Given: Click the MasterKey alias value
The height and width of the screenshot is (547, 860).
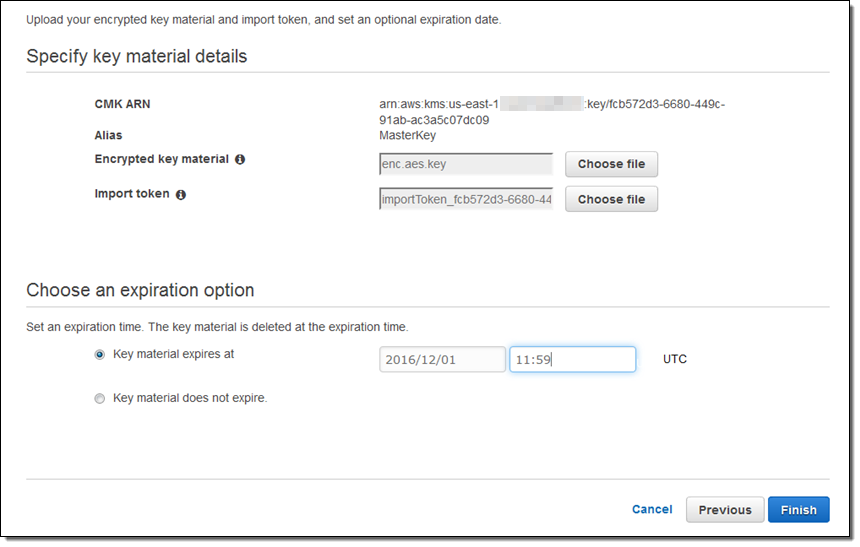Looking at the screenshot, I should [407, 135].
